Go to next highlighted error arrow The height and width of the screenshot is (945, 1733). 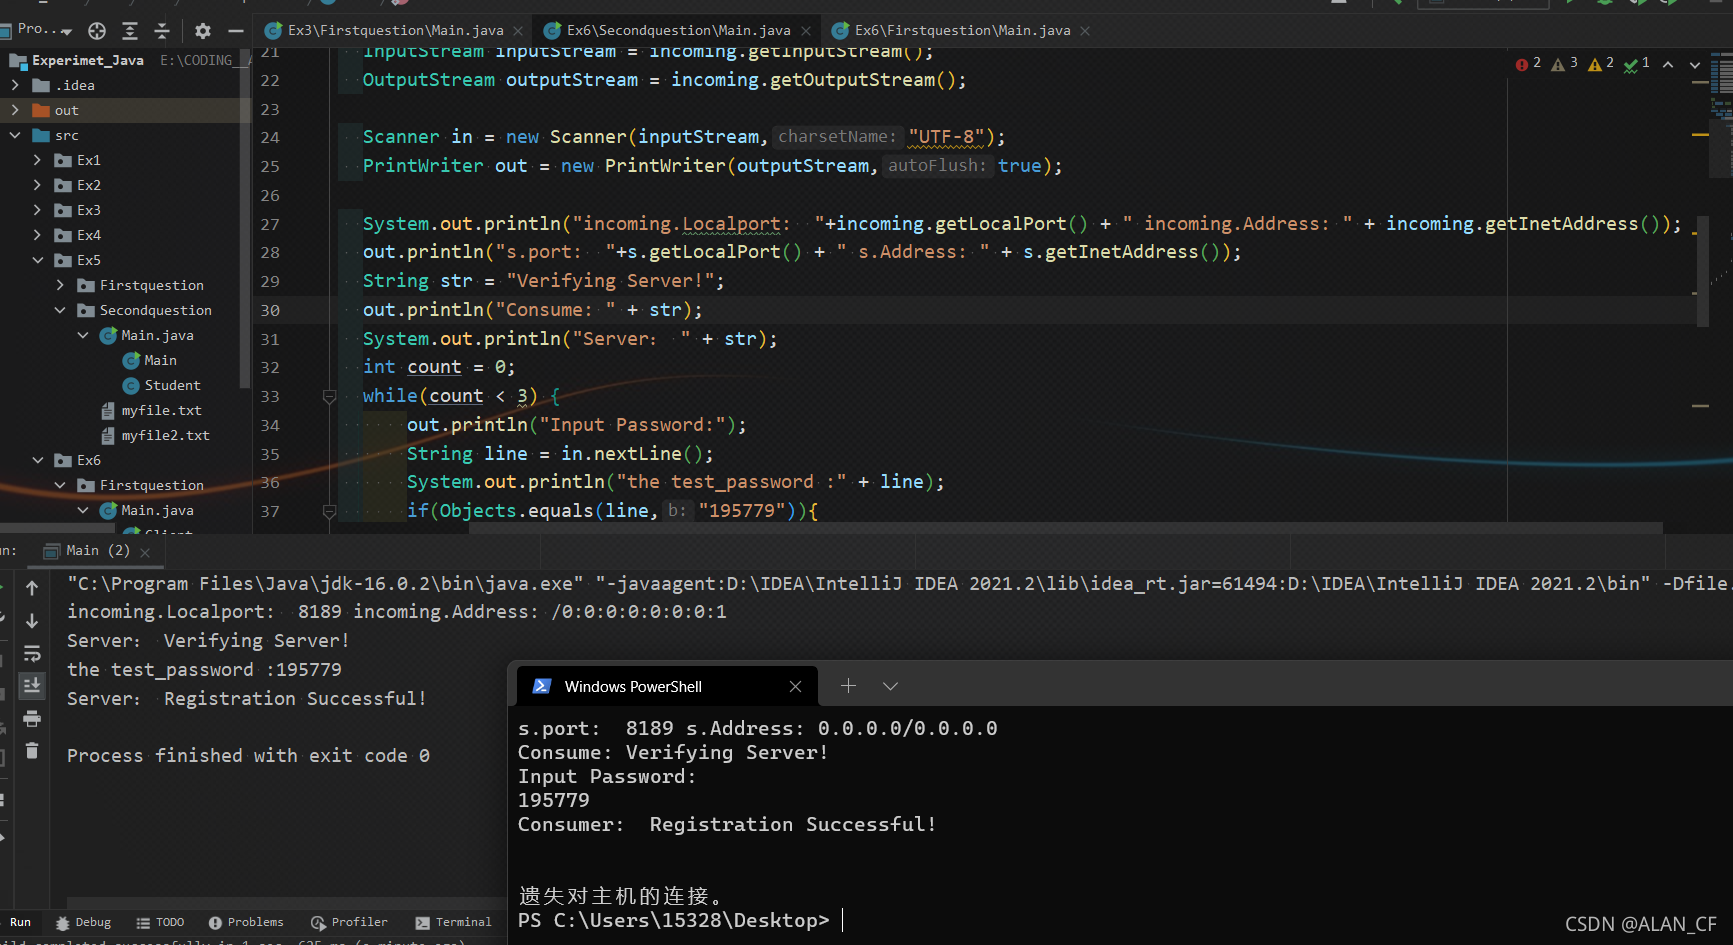pyautogui.click(x=1695, y=64)
